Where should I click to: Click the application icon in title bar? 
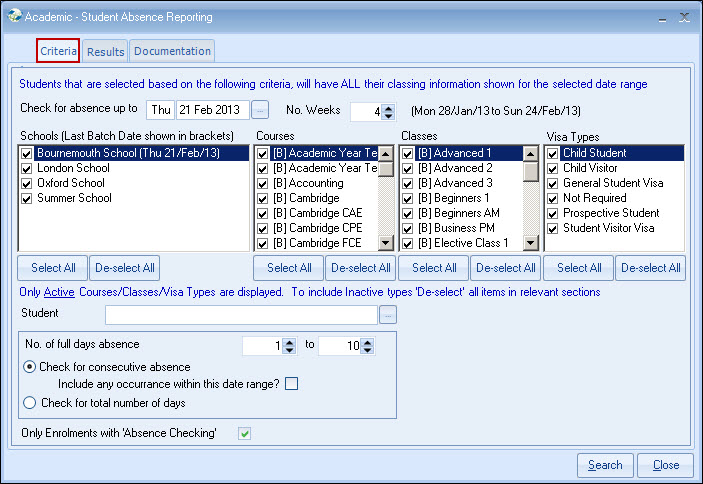point(14,17)
